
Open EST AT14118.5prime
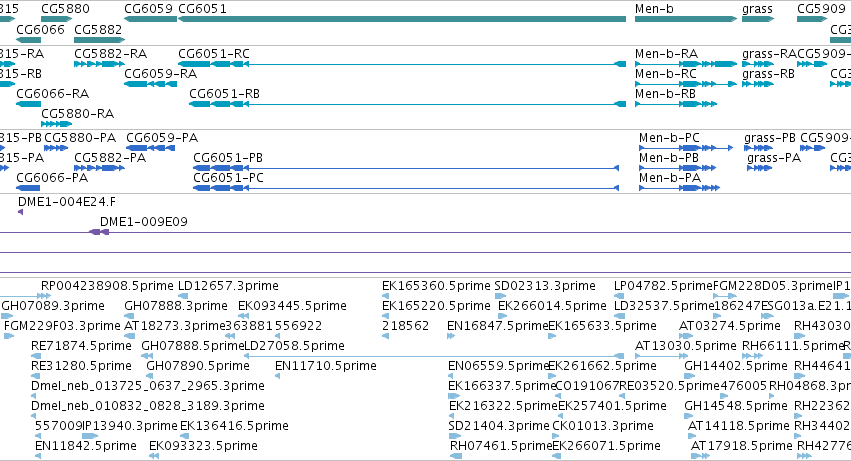pos(739,426)
